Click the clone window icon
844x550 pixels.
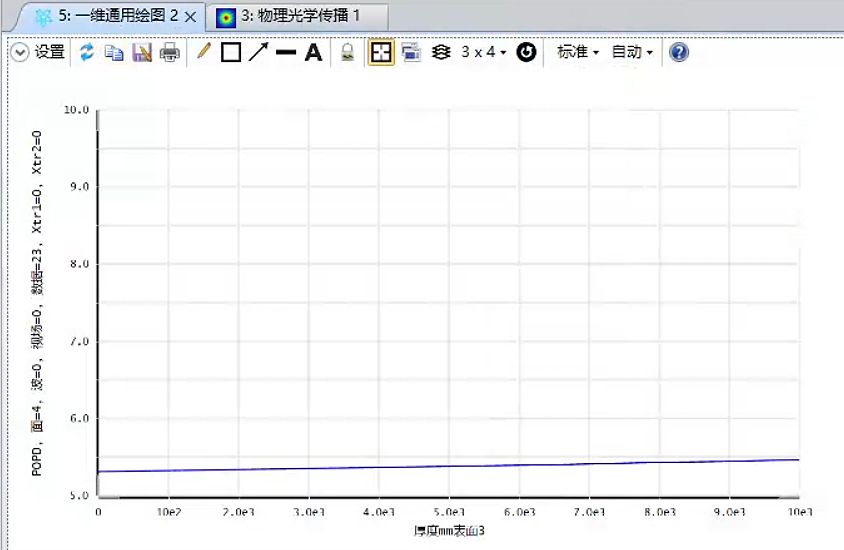411,52
